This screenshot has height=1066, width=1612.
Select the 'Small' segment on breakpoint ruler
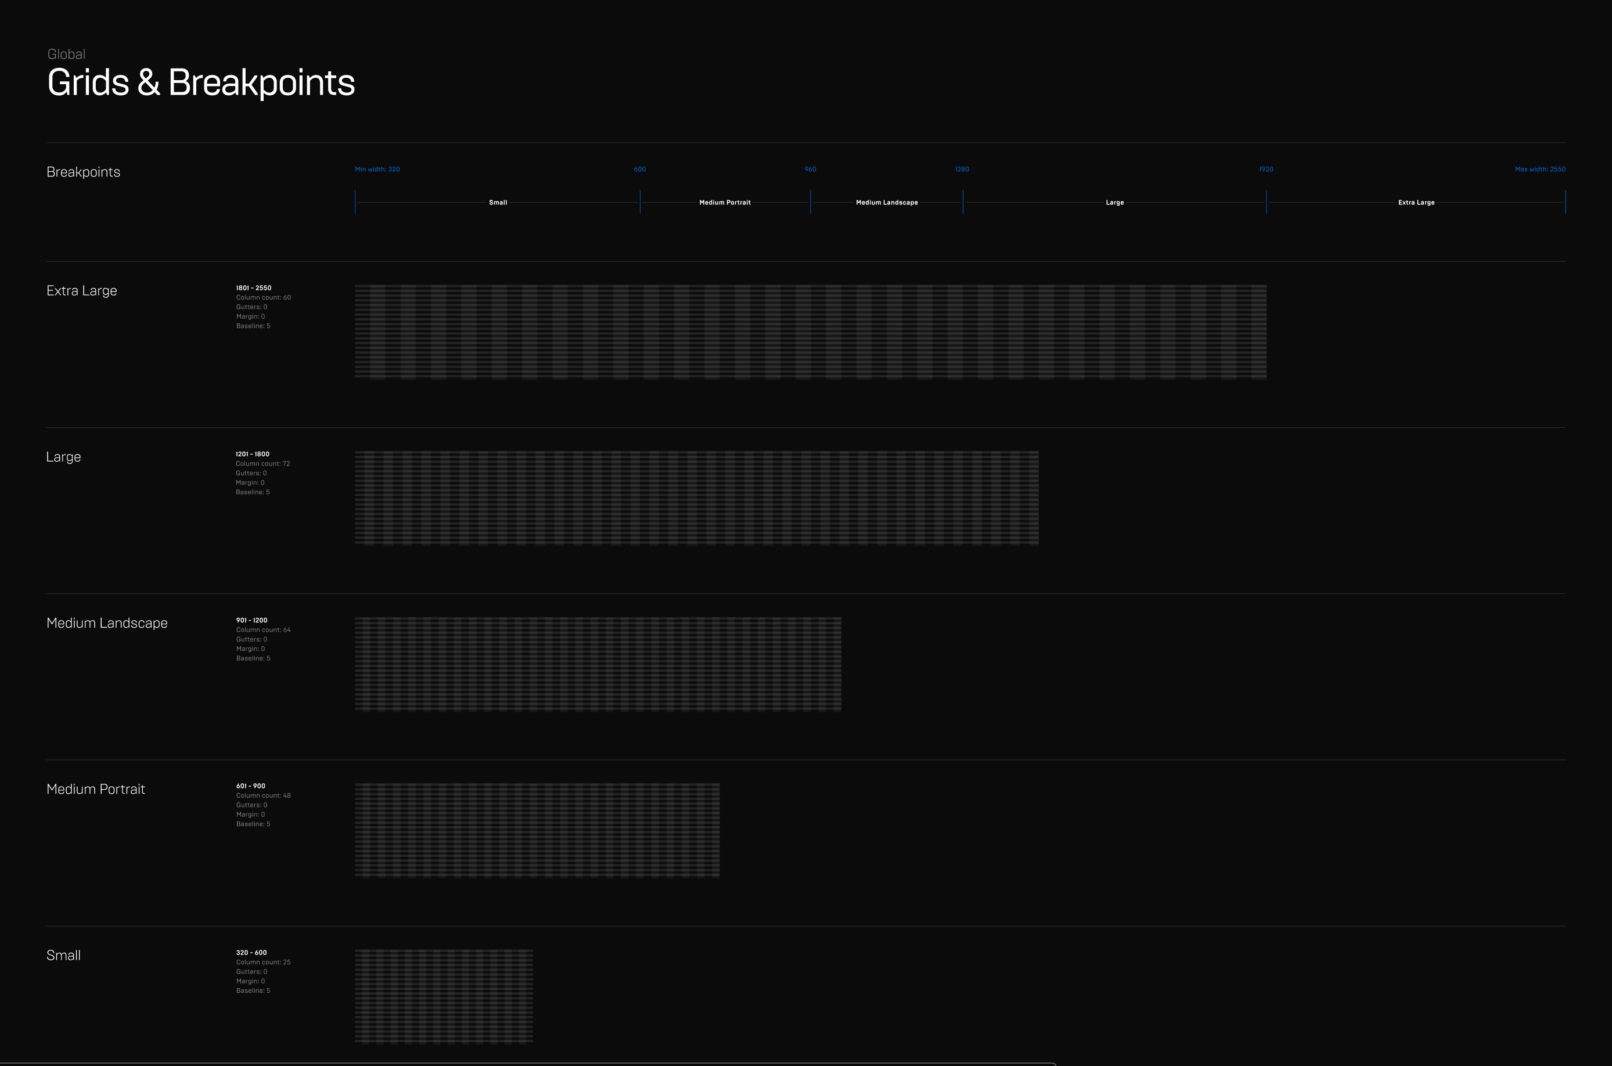pyautogui.click(x=498, y=202)
